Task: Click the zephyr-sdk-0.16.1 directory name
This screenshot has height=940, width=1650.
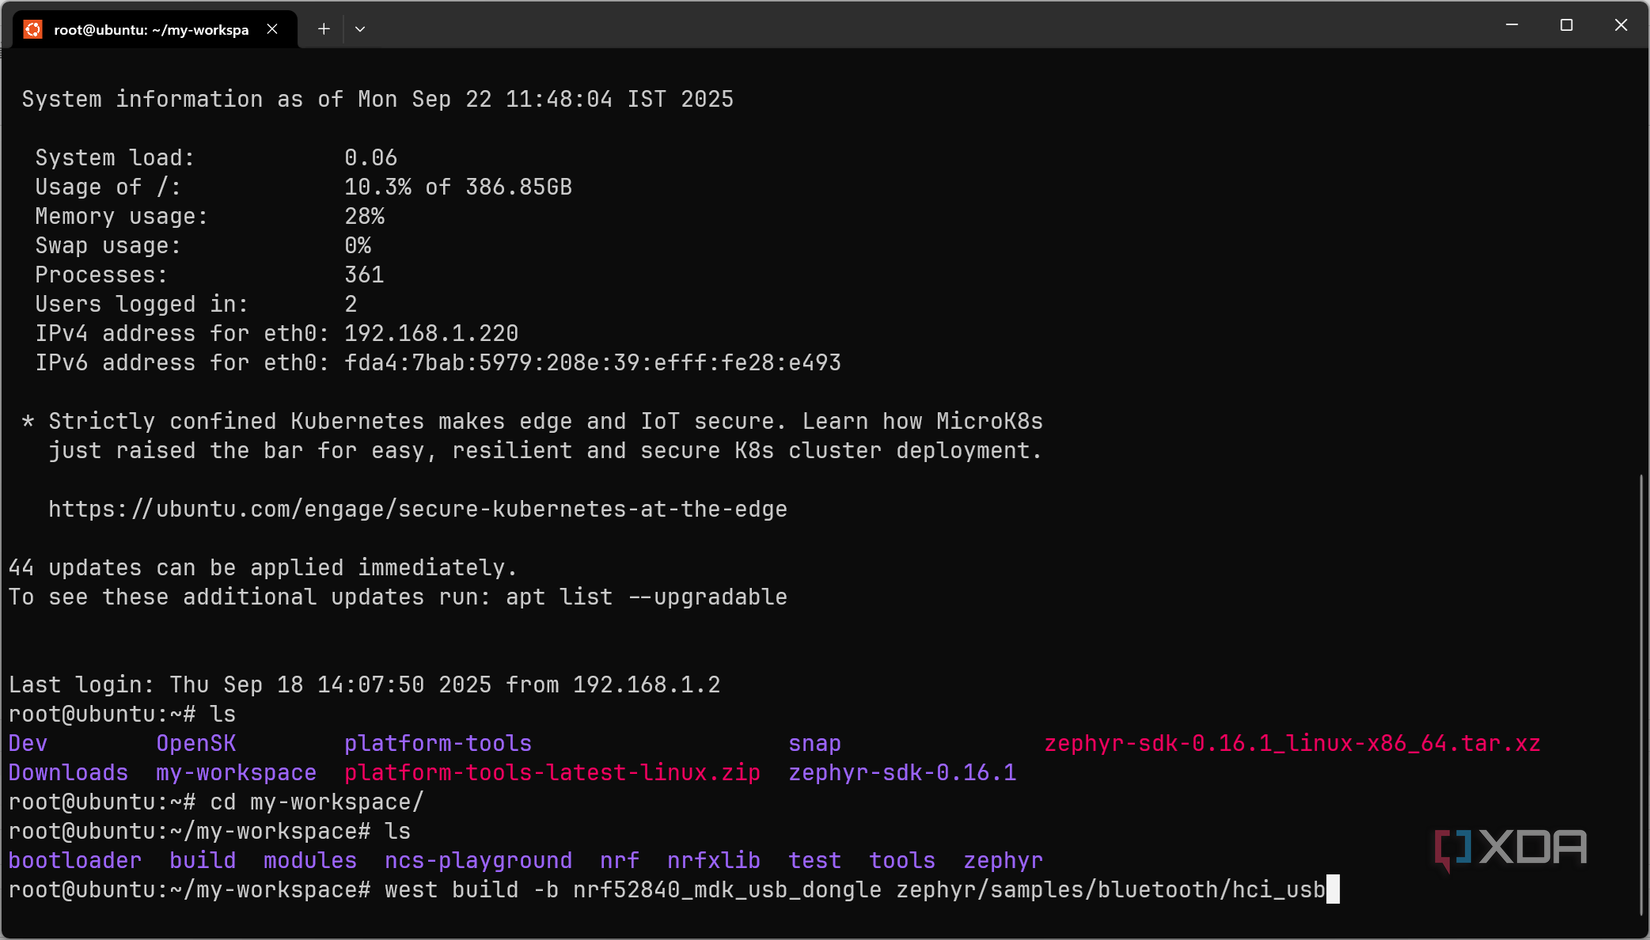Action: 902,773
